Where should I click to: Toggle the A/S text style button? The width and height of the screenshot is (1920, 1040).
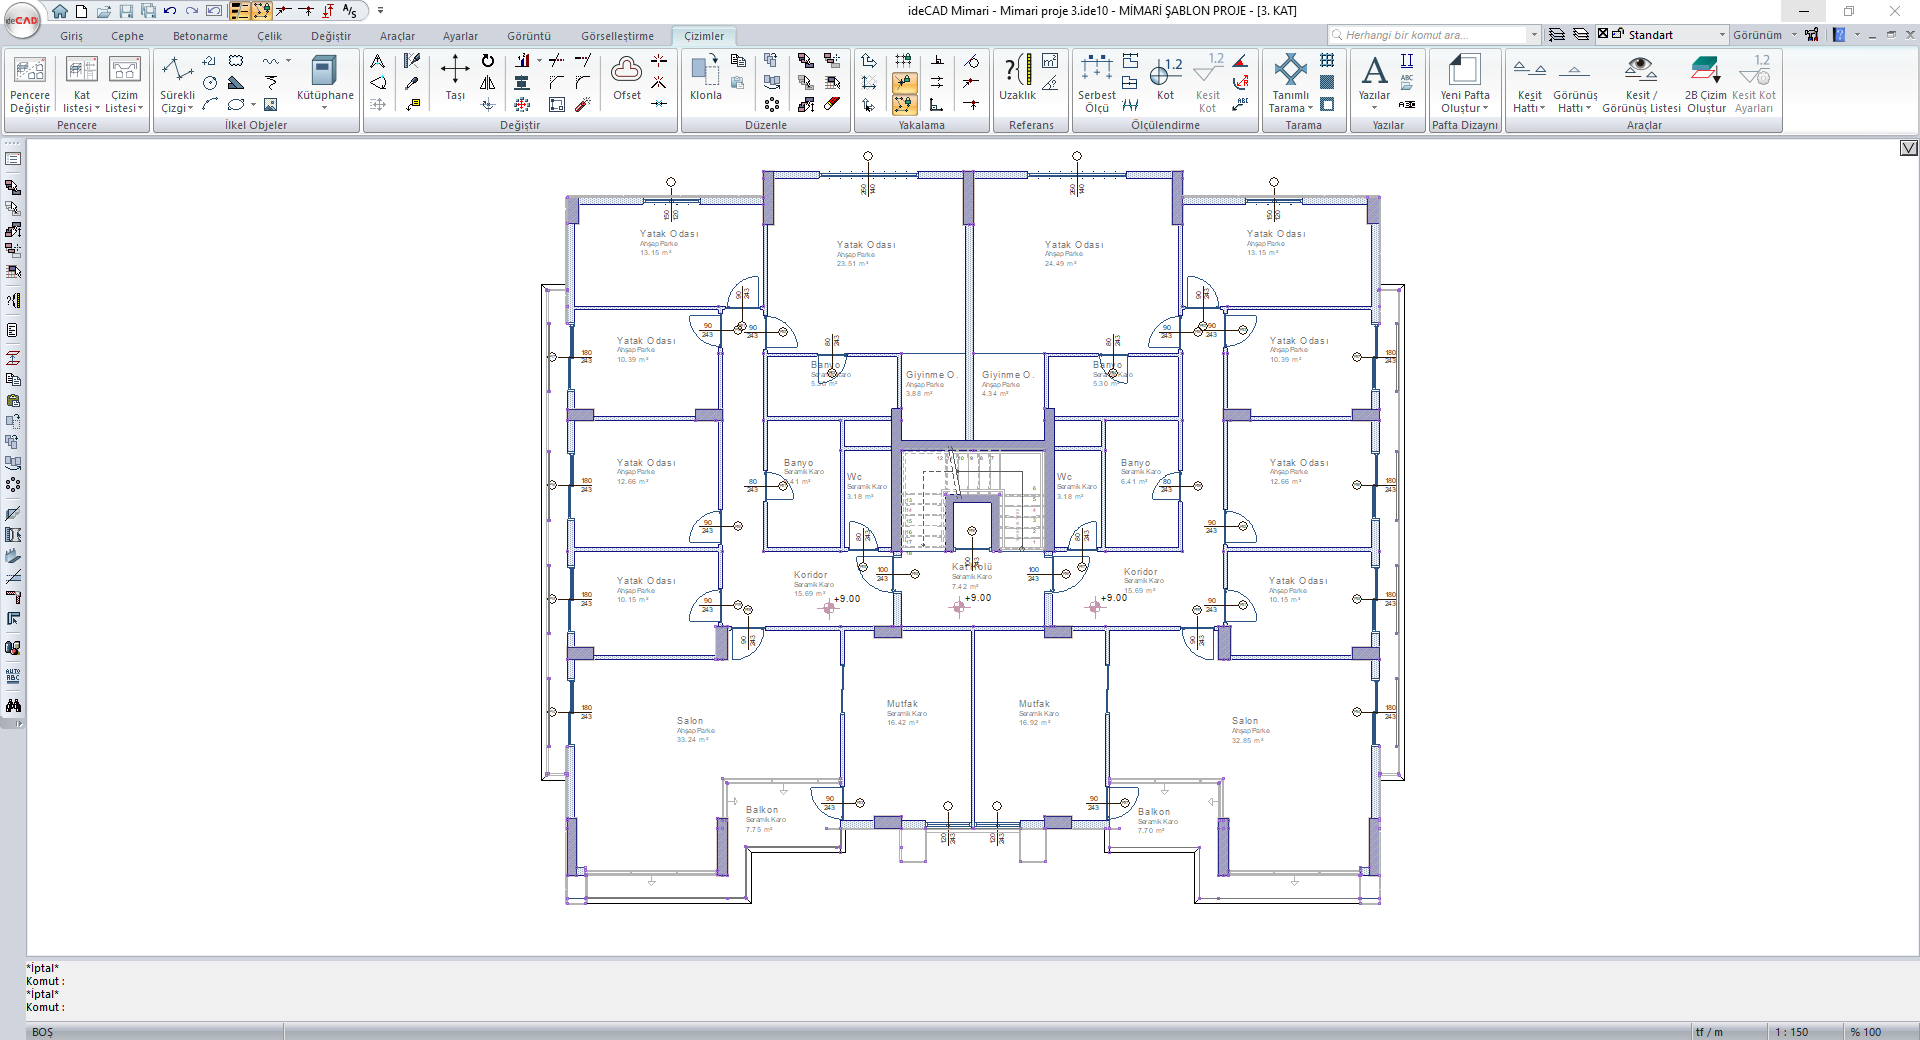[x=349, y=11]
